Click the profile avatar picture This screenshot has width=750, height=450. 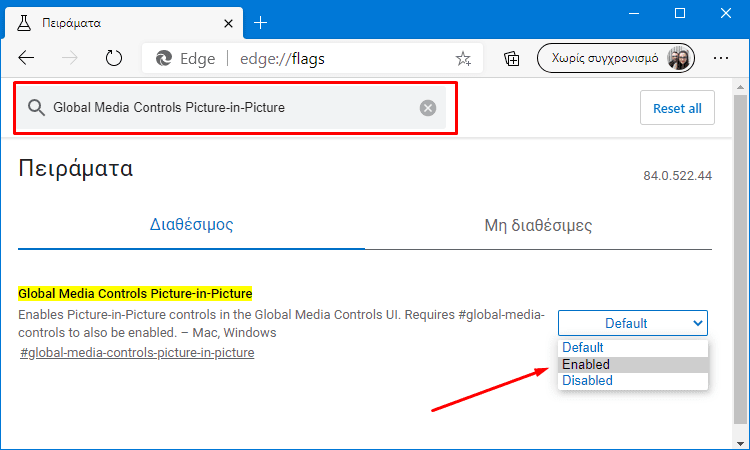[x=678, y=58]
